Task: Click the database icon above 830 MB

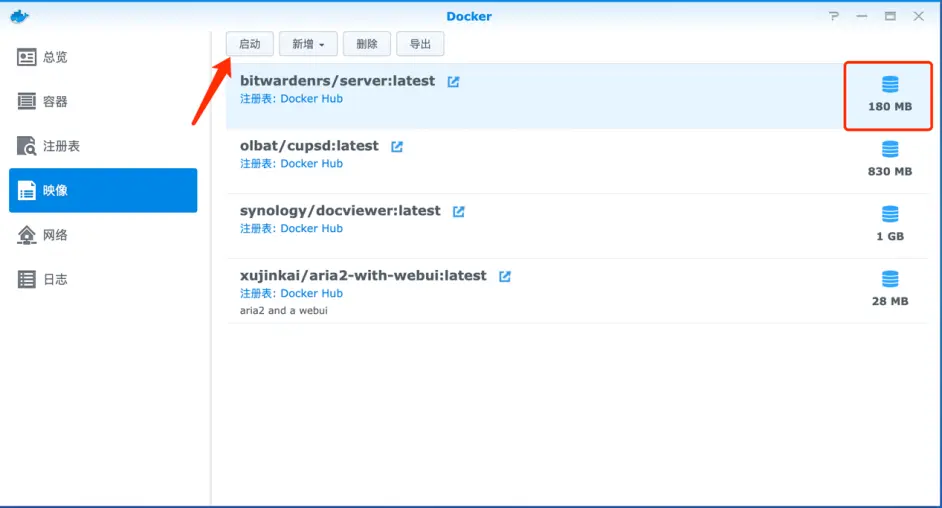Action: (x=890, y=149)
